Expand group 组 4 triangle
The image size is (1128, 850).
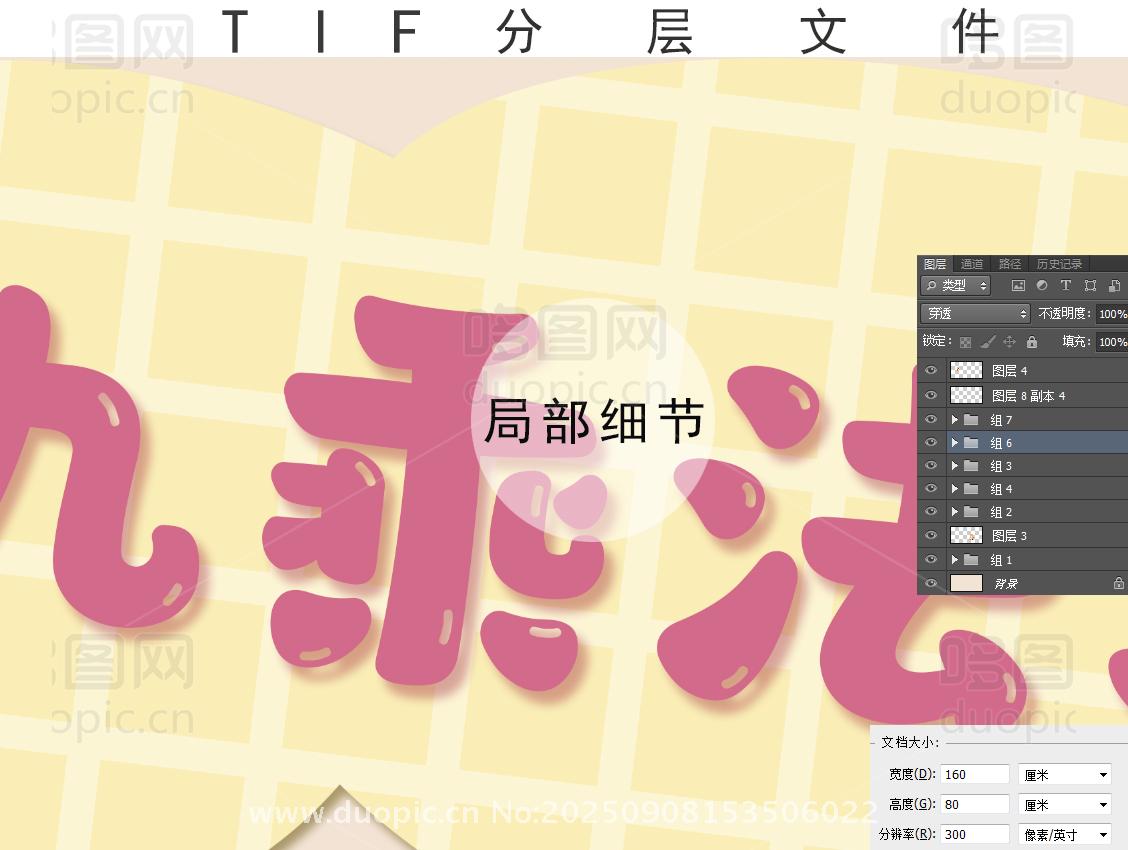[x=955, y=488]
